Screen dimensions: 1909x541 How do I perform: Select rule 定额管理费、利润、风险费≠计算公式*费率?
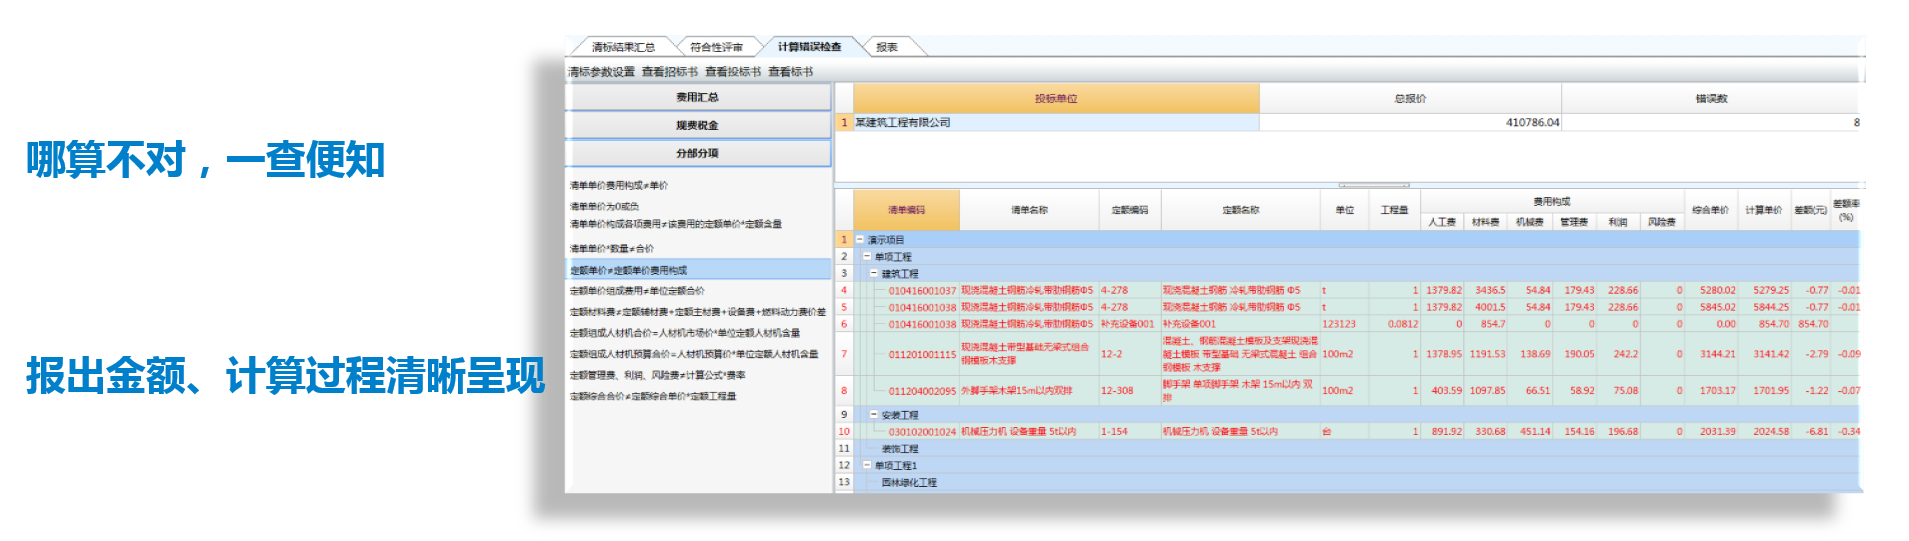(657, 375)
